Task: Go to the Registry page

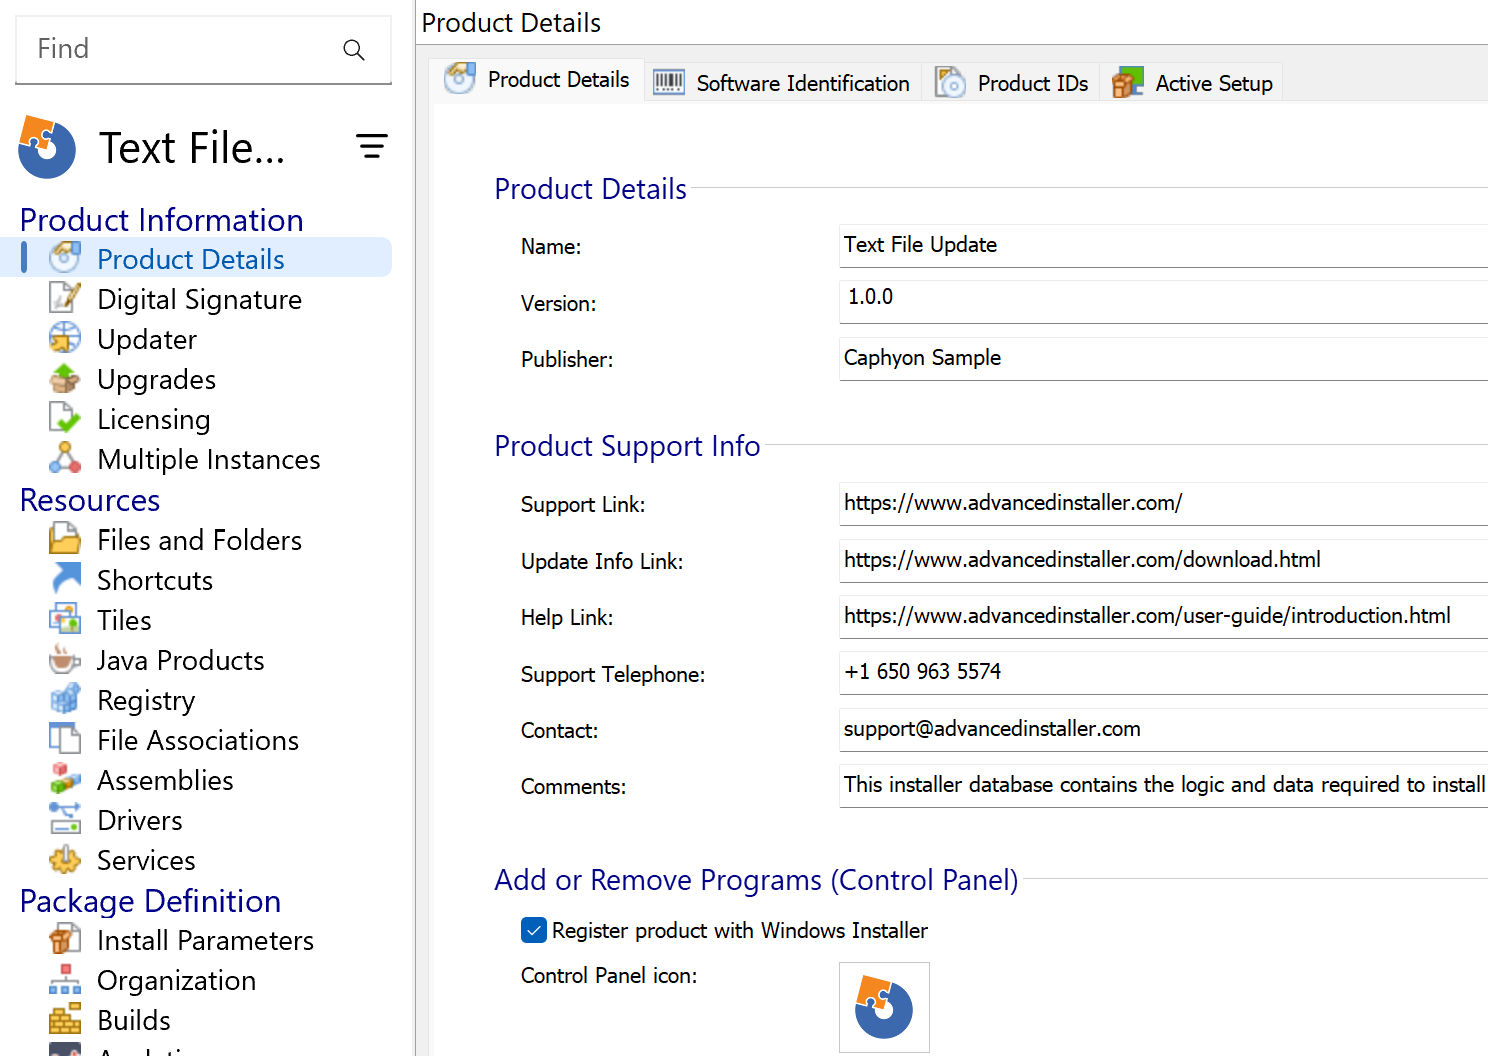Action: coord(146,700)
